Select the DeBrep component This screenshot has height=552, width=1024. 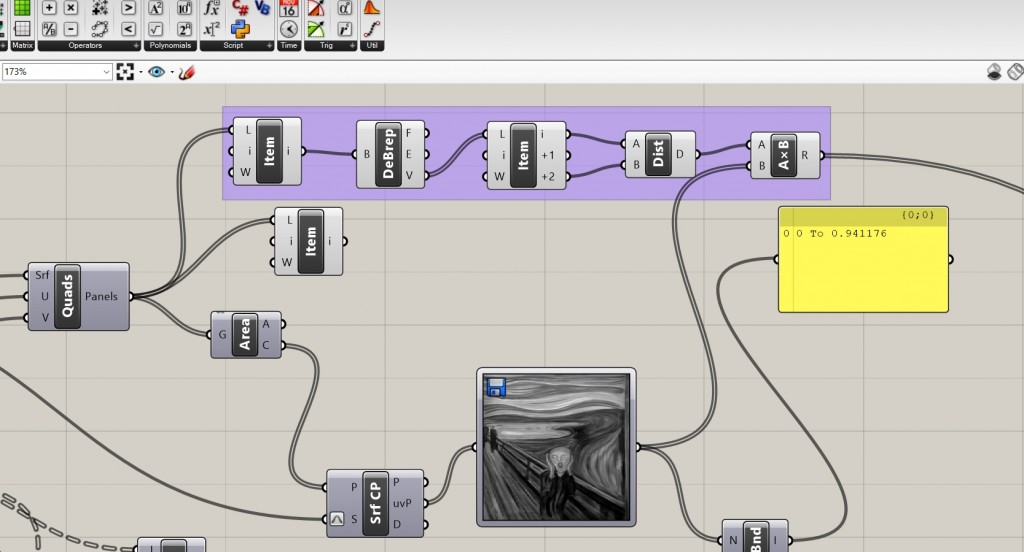click(391, 154)
